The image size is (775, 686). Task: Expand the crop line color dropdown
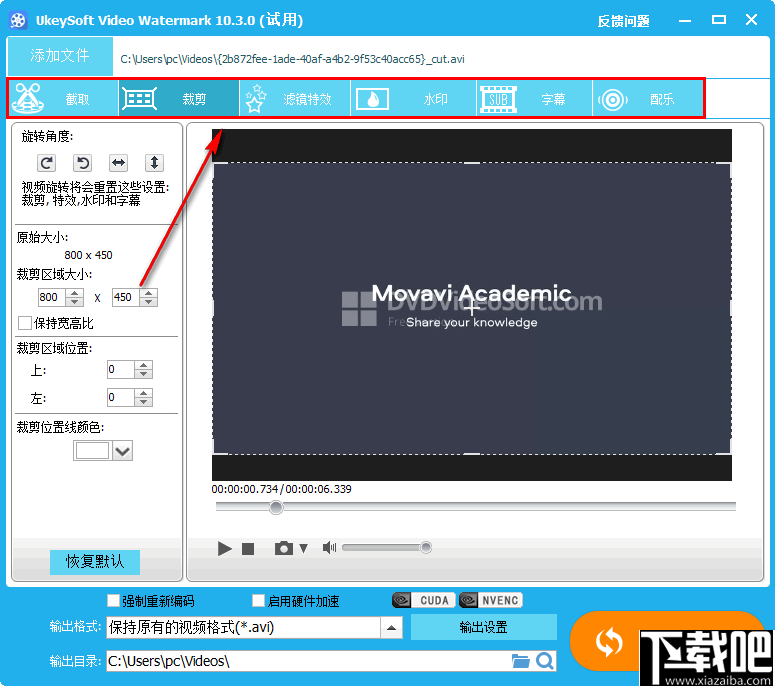click(x=122, y=451)
